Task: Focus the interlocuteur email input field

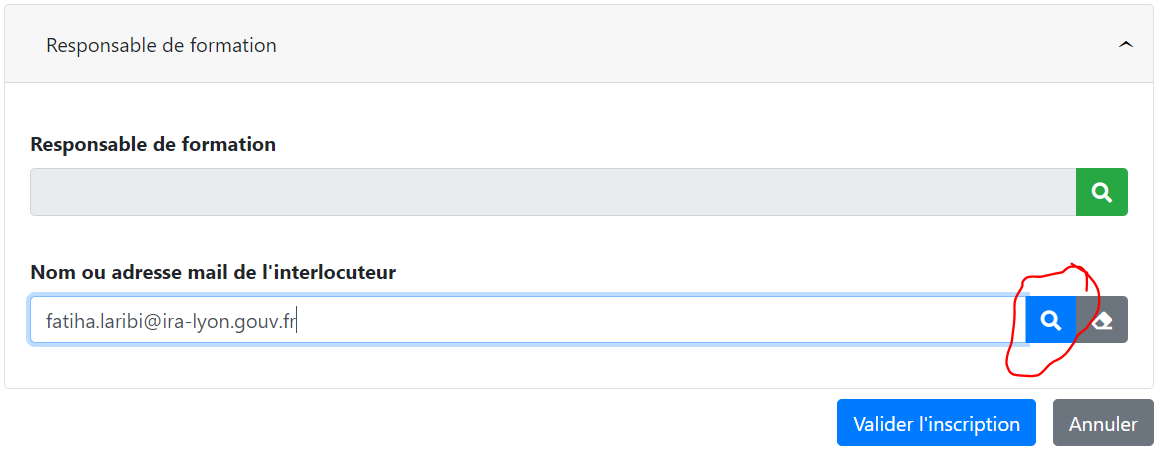Action: pyautogui.click(x=528, y=320)
